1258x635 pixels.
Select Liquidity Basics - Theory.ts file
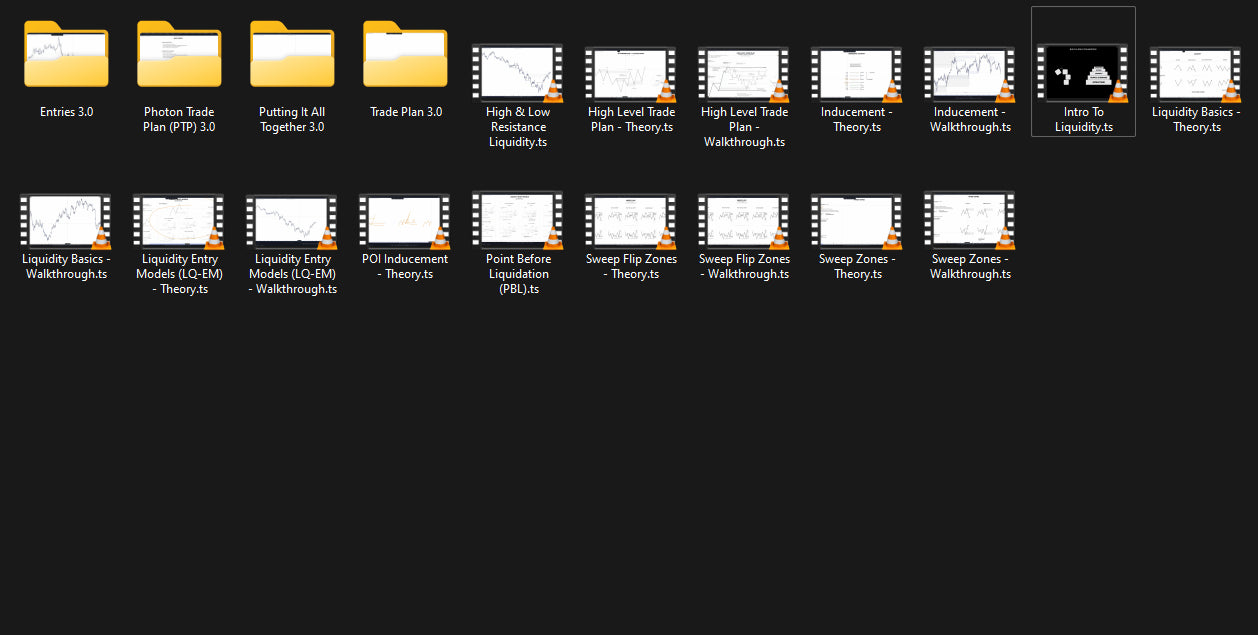(x=1196, y=73)
